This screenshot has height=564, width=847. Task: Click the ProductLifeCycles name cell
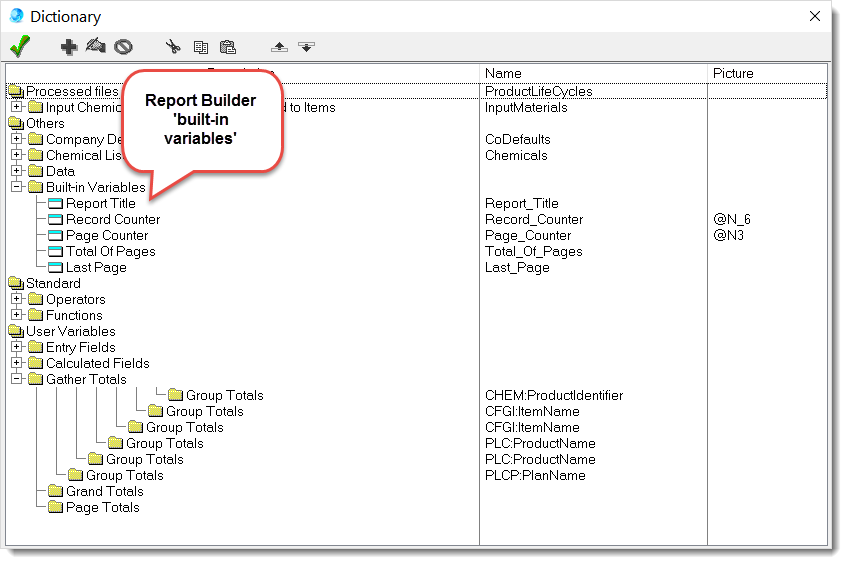[539, 91]
